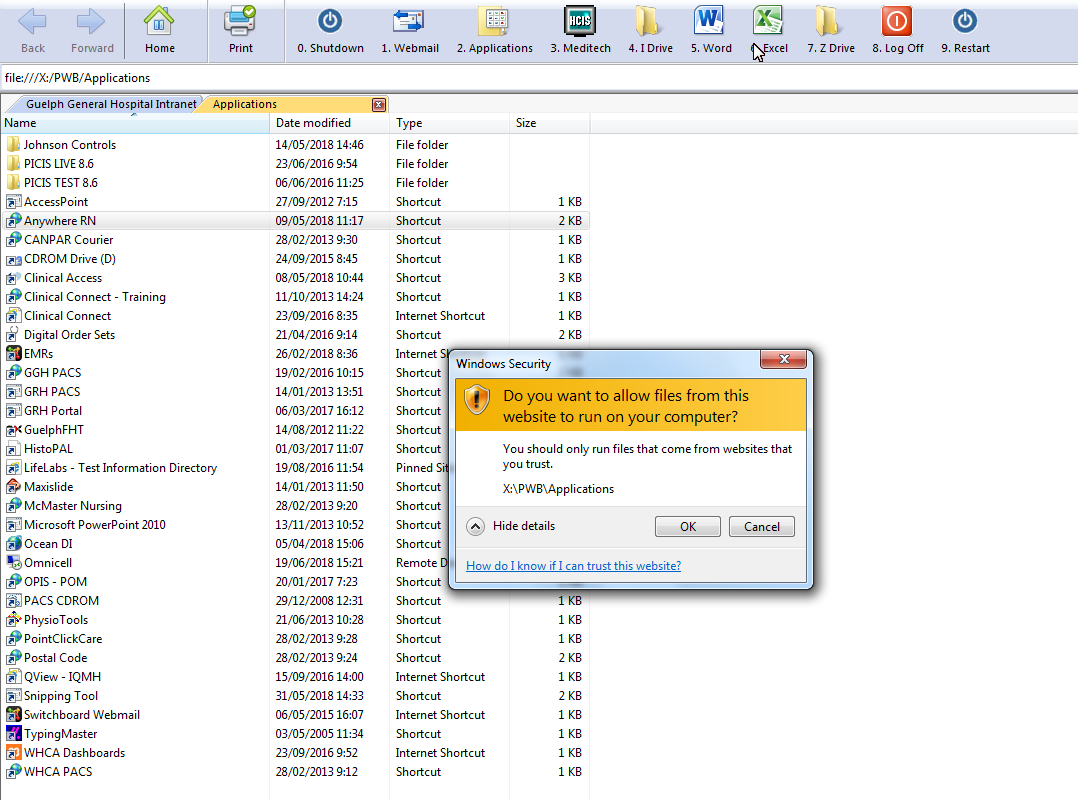Select the GGH PACS shortcut
The width and height of the screenshot is (1078, 800).
coord(52,373)
